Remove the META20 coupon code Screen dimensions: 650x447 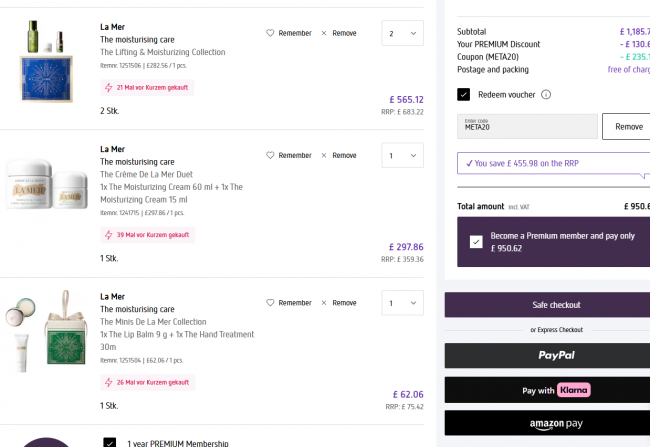click(x=628, y=127)
